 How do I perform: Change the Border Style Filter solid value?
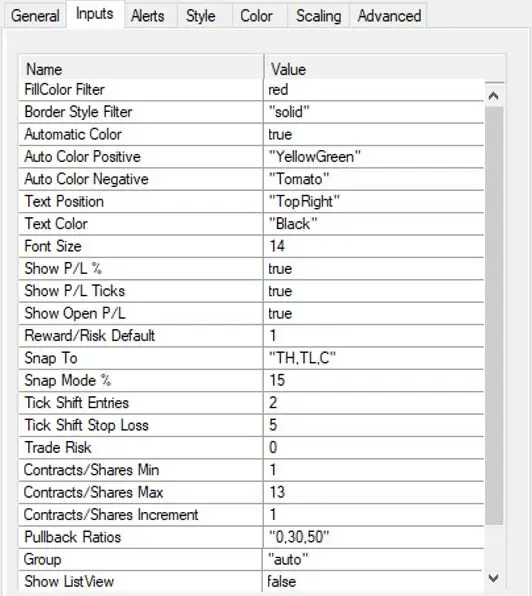pos(374,112)
